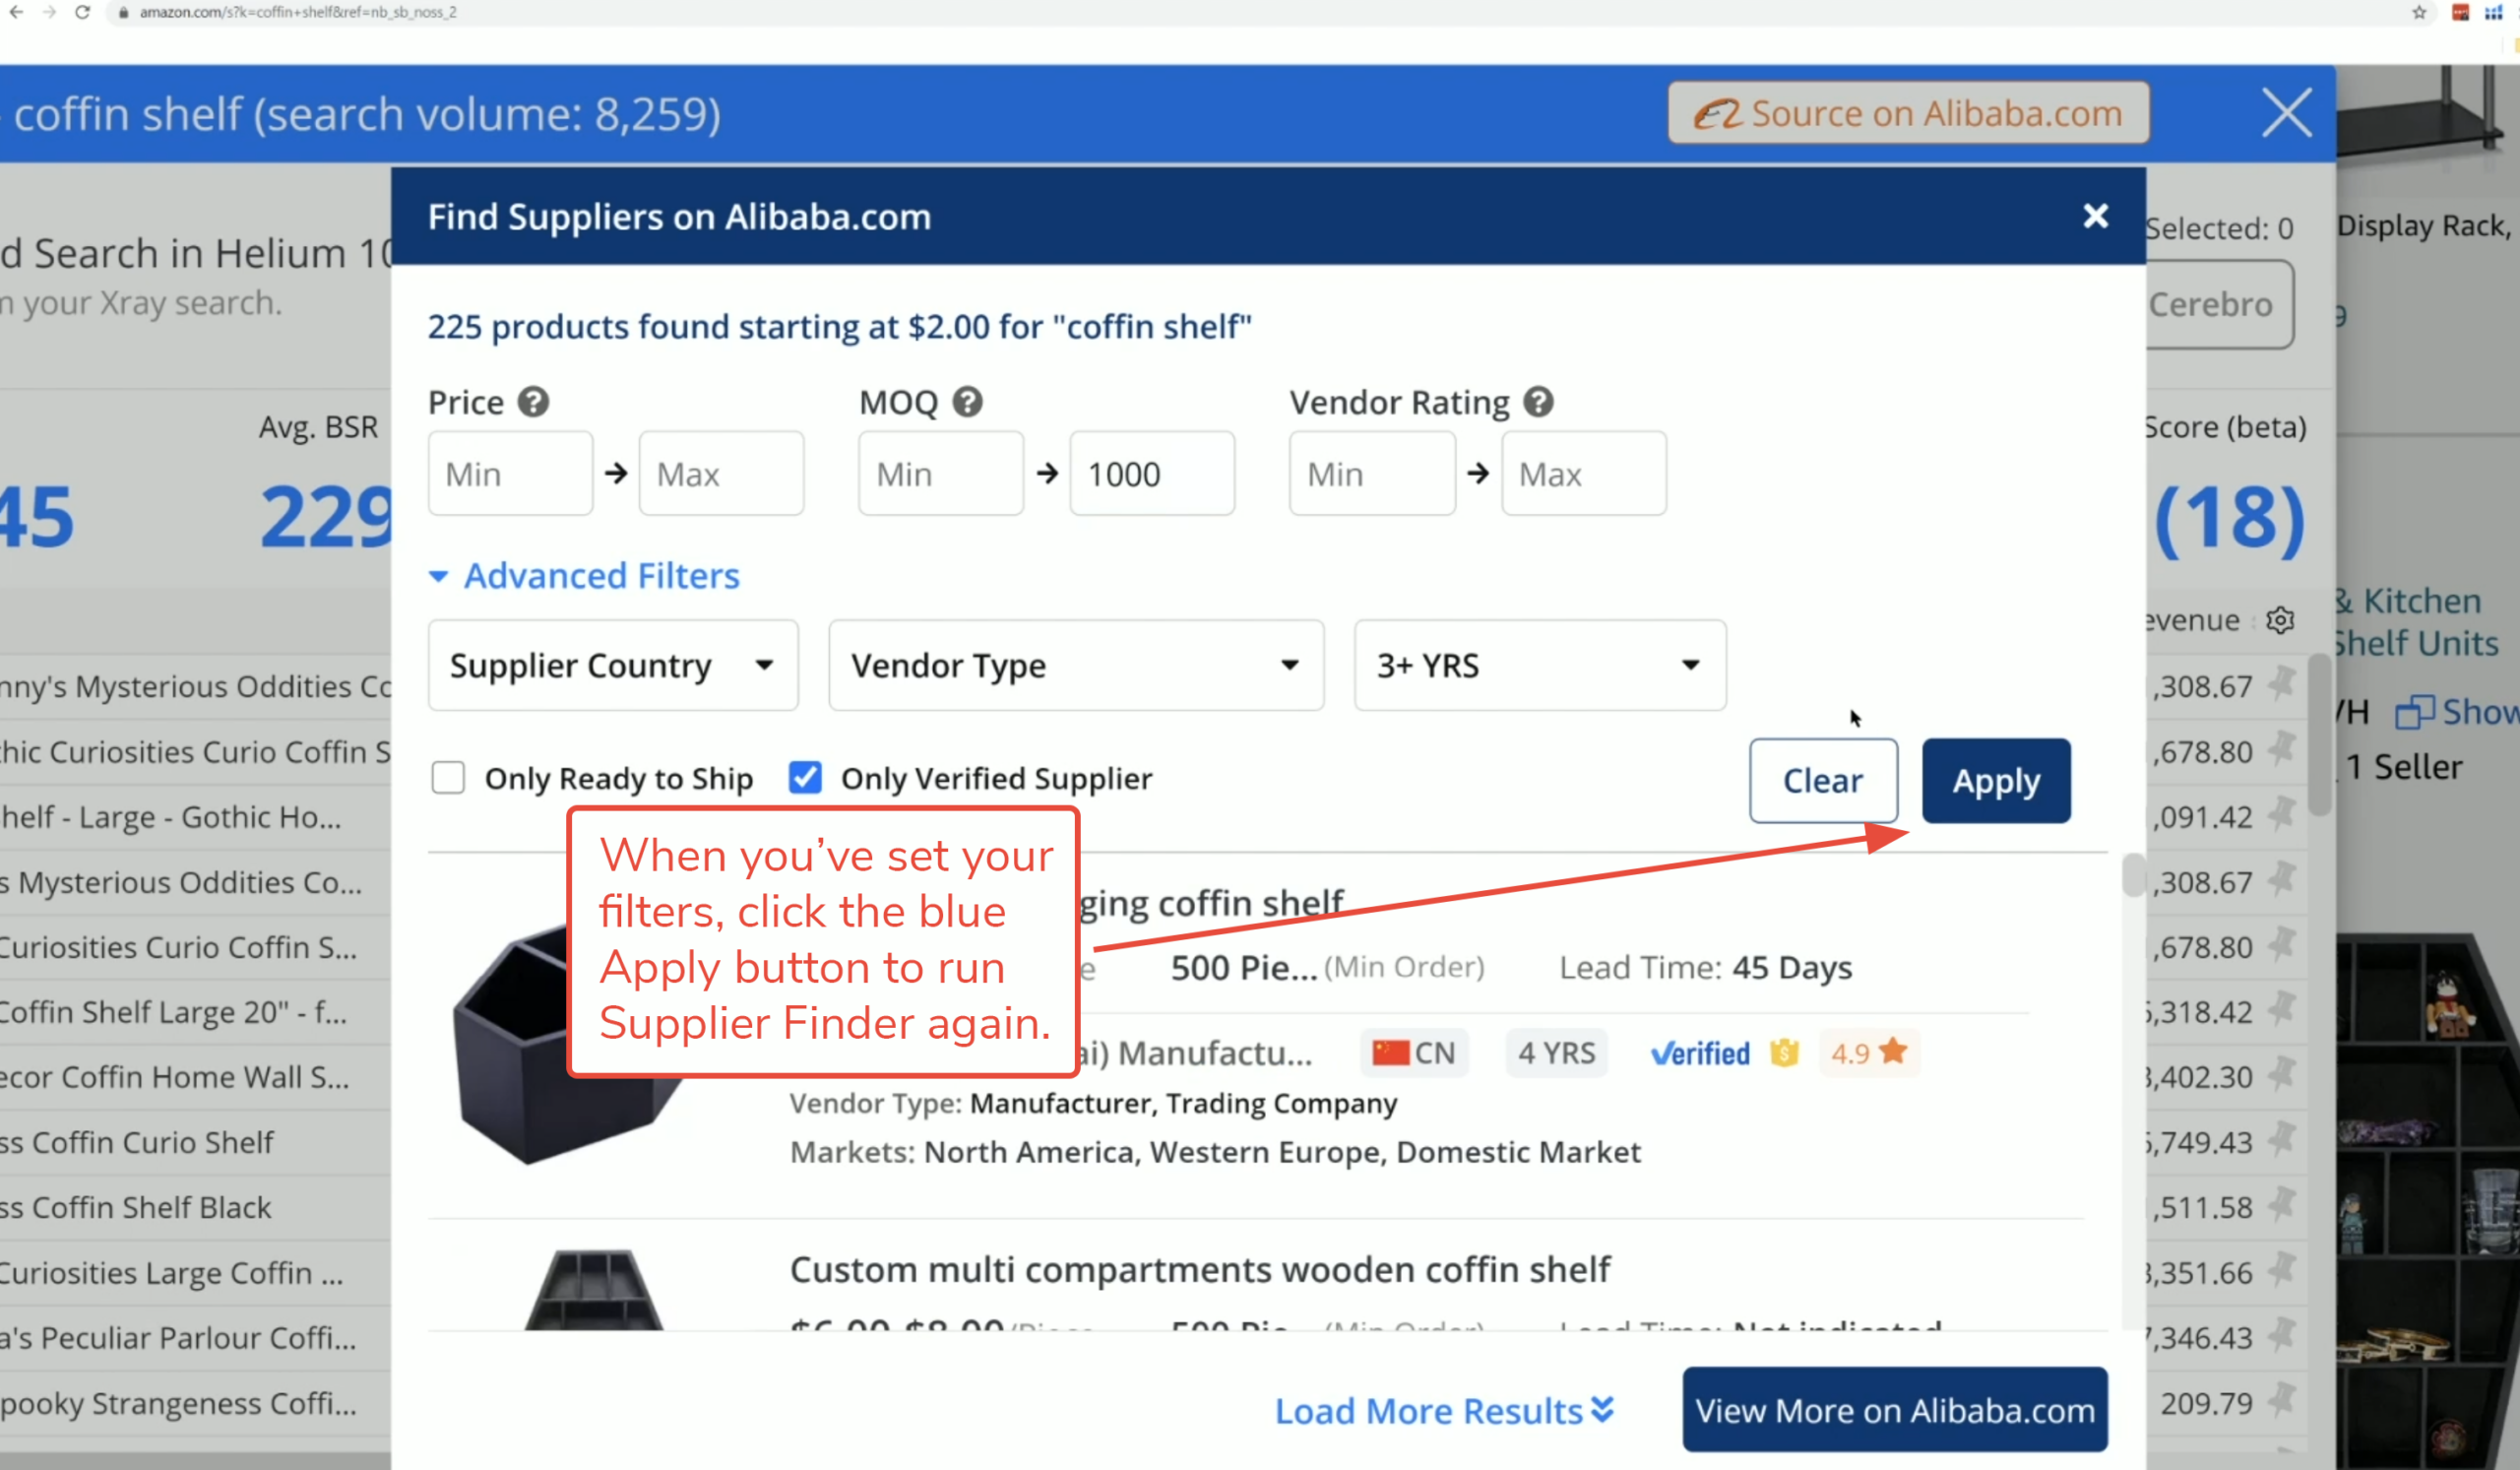2520x1470 pixels.
Task: Click the Vendor Rating help icon
Action: click(x=1538, y=402)
